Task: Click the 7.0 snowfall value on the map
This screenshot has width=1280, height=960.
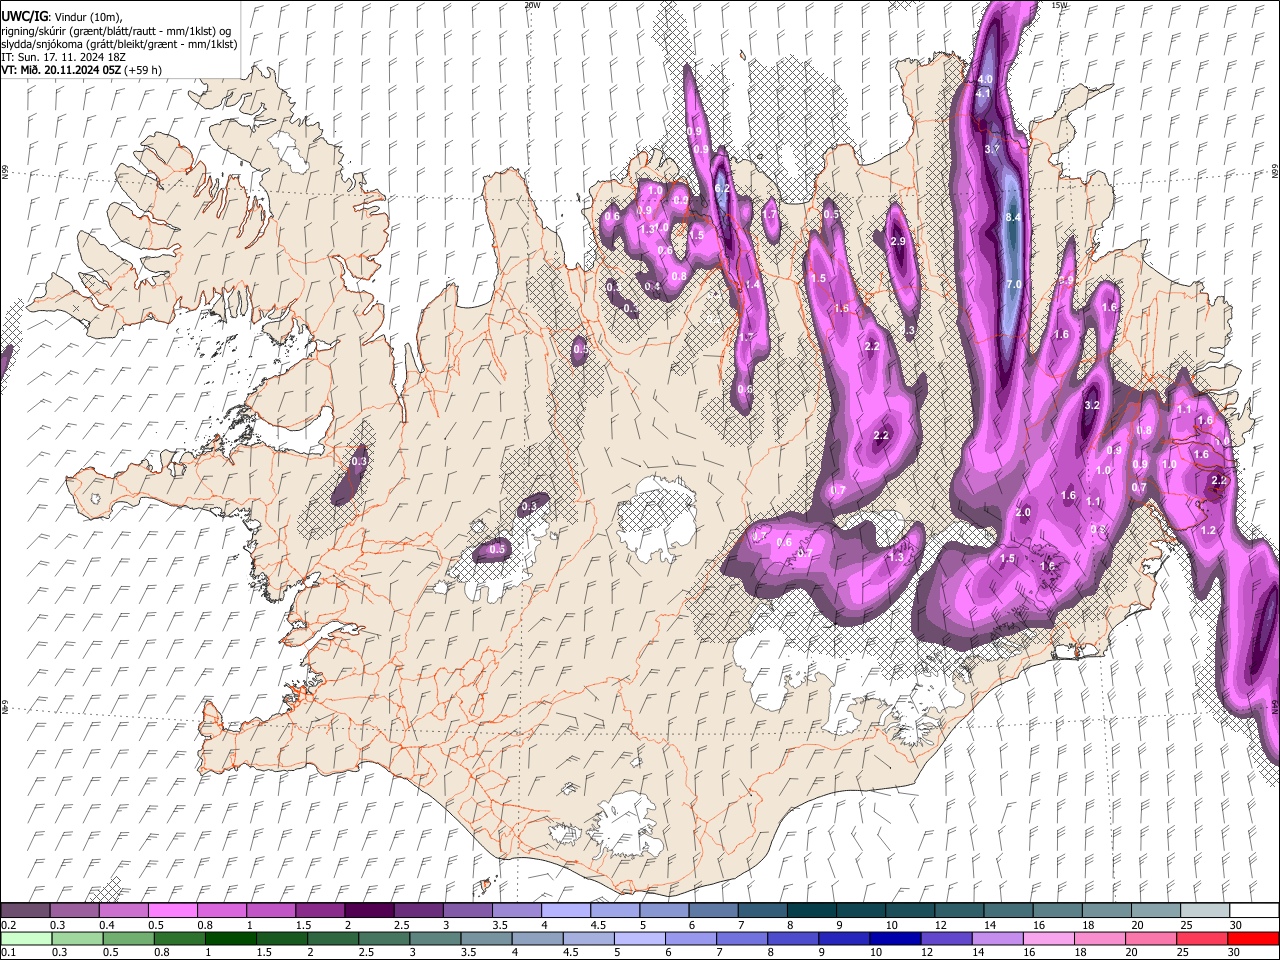Action: (x=1014, y=285)
